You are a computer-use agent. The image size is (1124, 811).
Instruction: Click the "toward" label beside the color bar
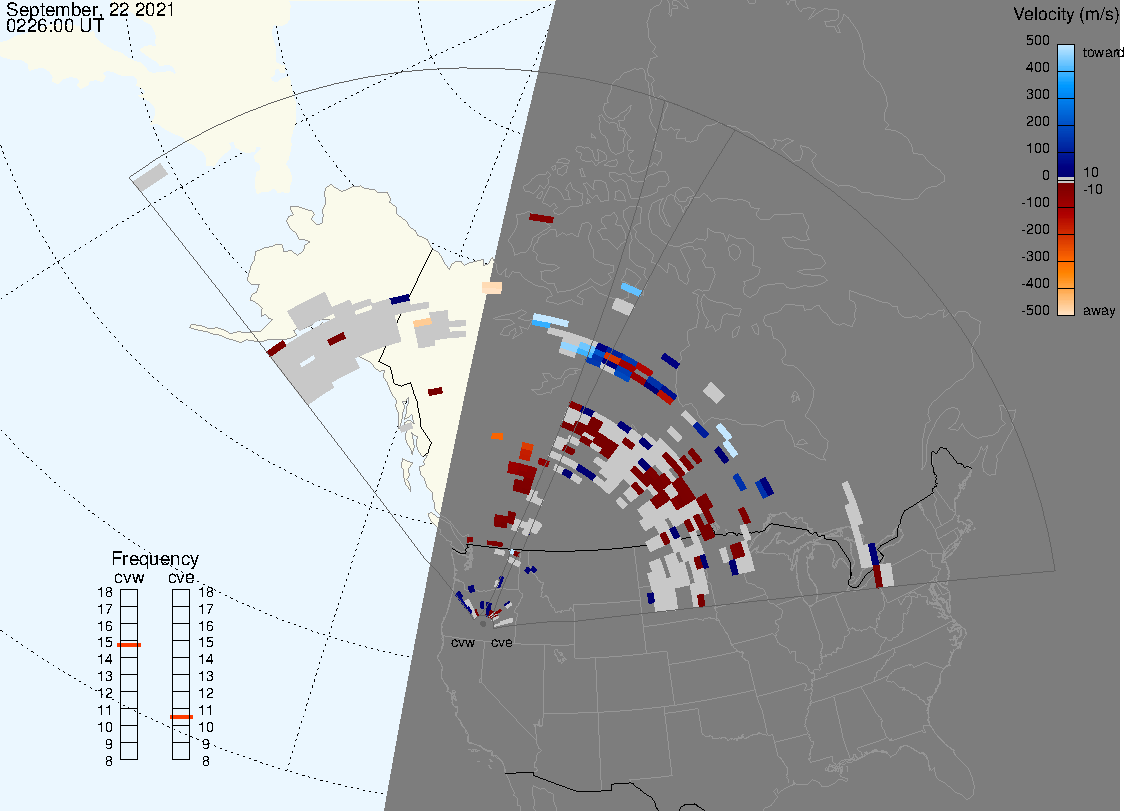tap(1102, 52)
